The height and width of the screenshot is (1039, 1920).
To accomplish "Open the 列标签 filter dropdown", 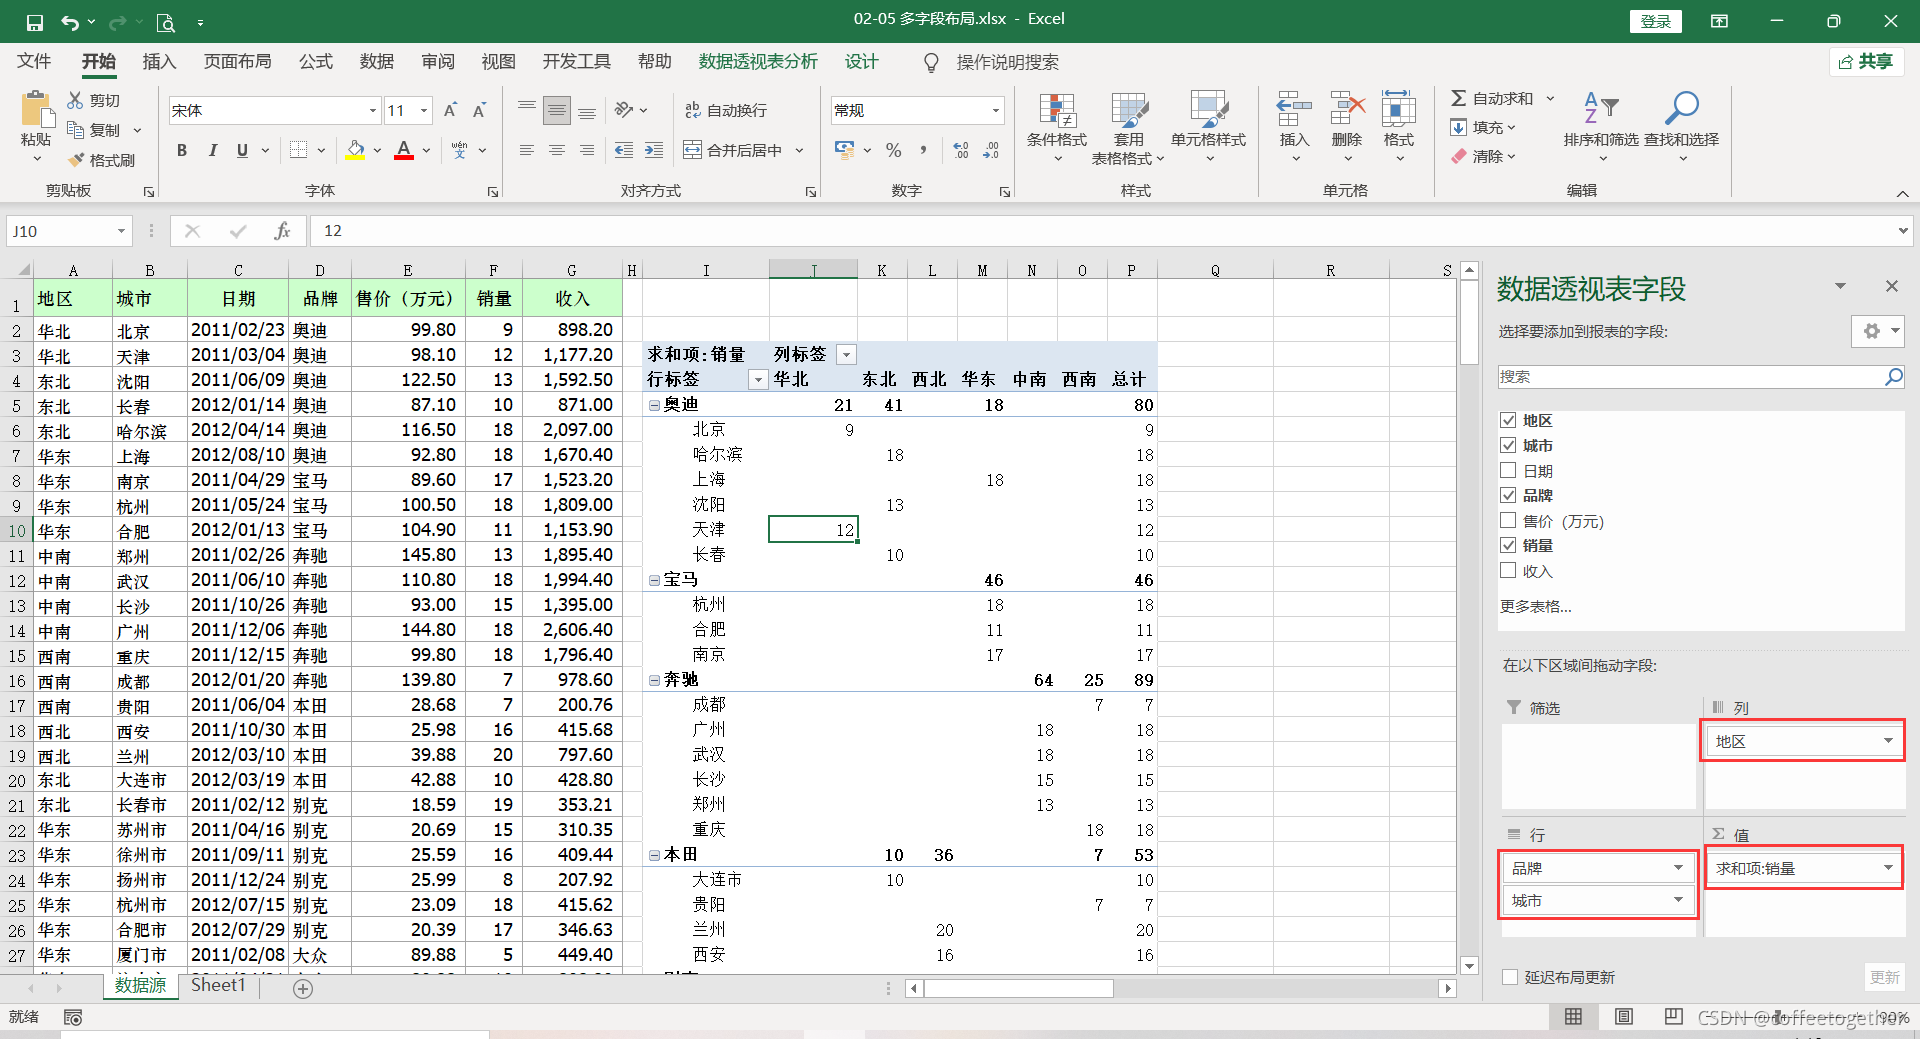I will (846, 355).
